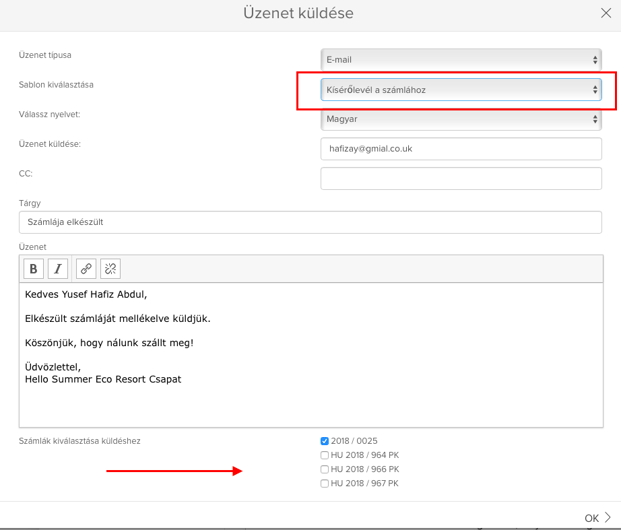
Task: Open the Magyar language dropdown
Action: [x=461, y=119]
